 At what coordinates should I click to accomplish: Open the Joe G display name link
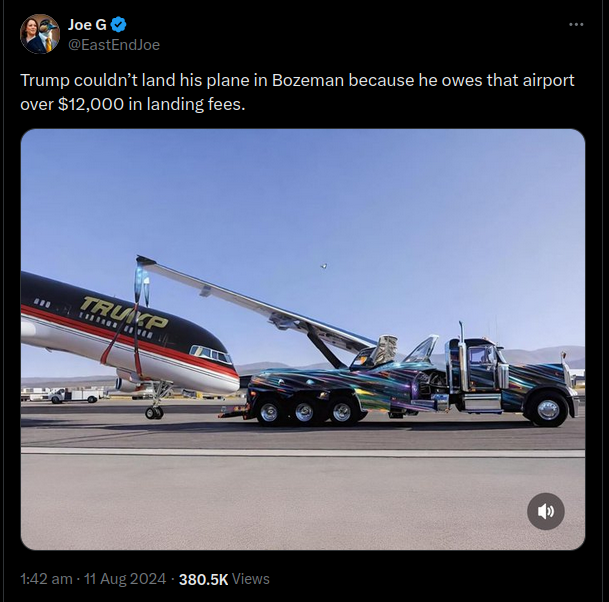[87, 24]
